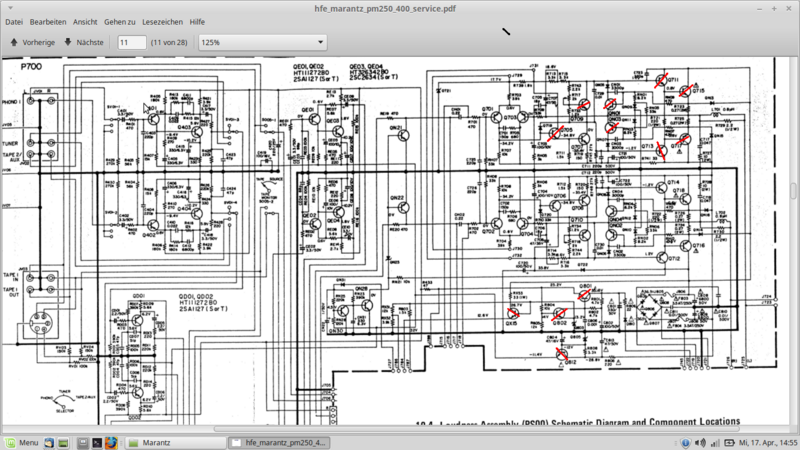The width and height of the screenshot is (800, 450).
Task: Click the page number input field
Action: [132, 42]
